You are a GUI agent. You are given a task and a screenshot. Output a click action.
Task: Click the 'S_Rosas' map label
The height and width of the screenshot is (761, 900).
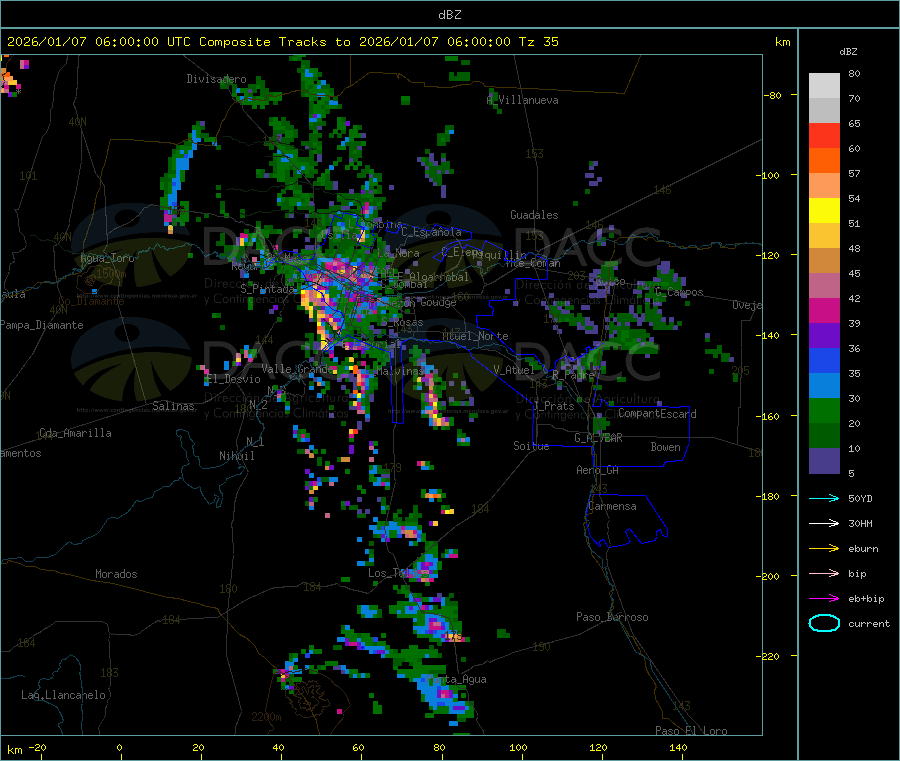[x=402, y=323]
